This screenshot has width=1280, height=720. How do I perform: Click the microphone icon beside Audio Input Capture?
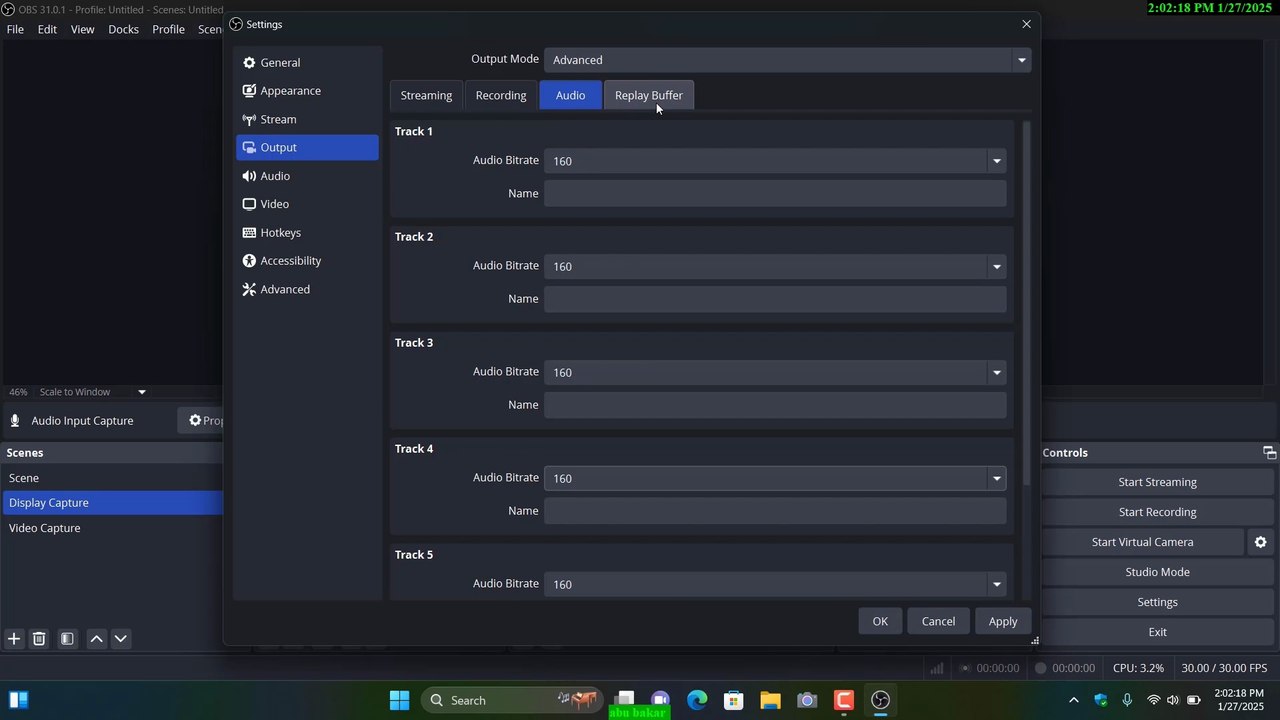click(15, 421)
